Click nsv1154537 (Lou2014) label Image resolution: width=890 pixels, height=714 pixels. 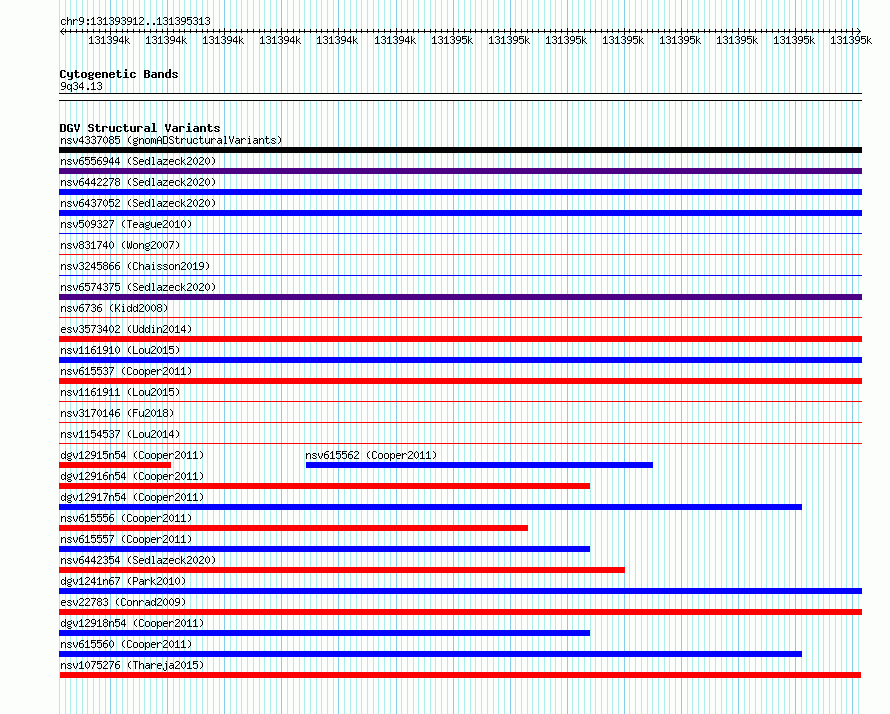pyautogui.click(x=120, y=434)
